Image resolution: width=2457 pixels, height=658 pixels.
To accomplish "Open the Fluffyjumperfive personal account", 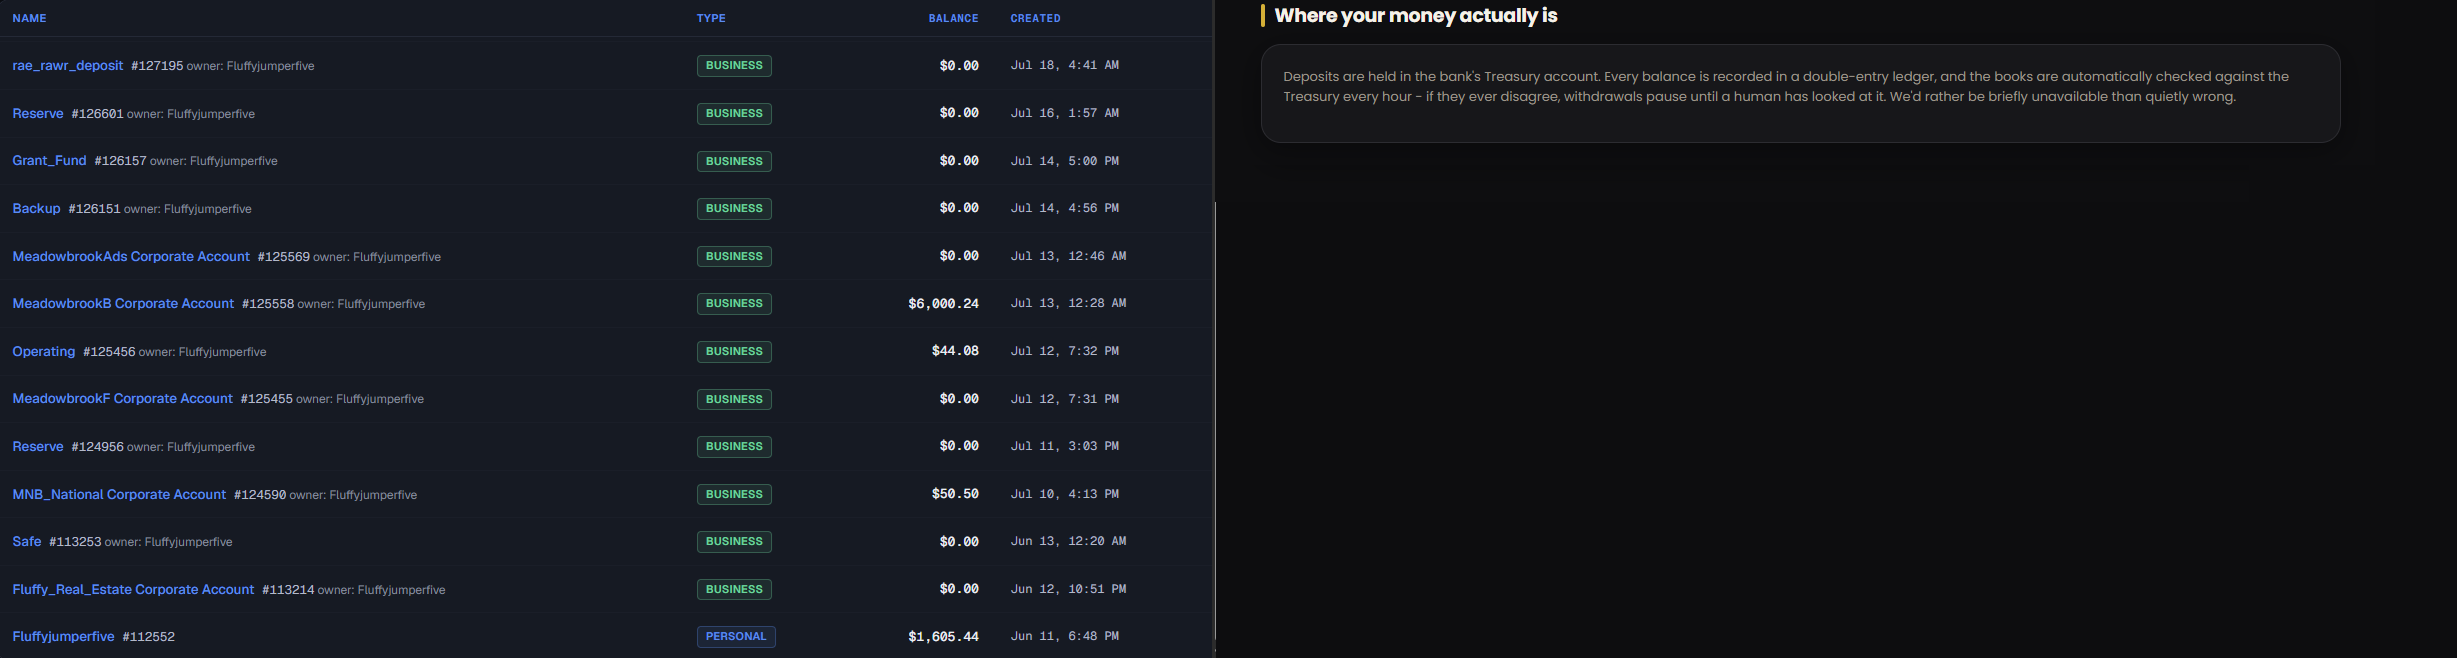I will point(63,637).
